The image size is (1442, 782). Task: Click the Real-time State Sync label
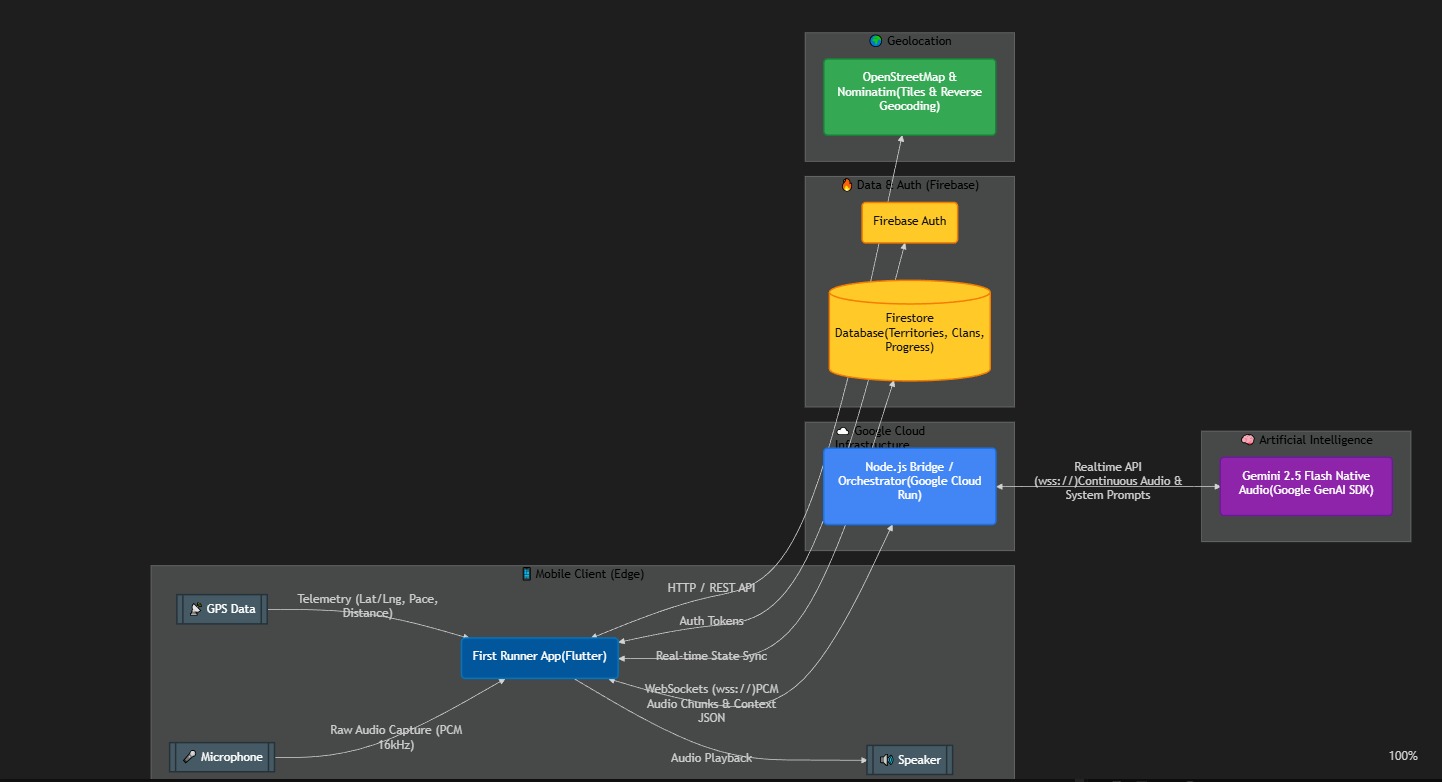[x=711, y=656]
